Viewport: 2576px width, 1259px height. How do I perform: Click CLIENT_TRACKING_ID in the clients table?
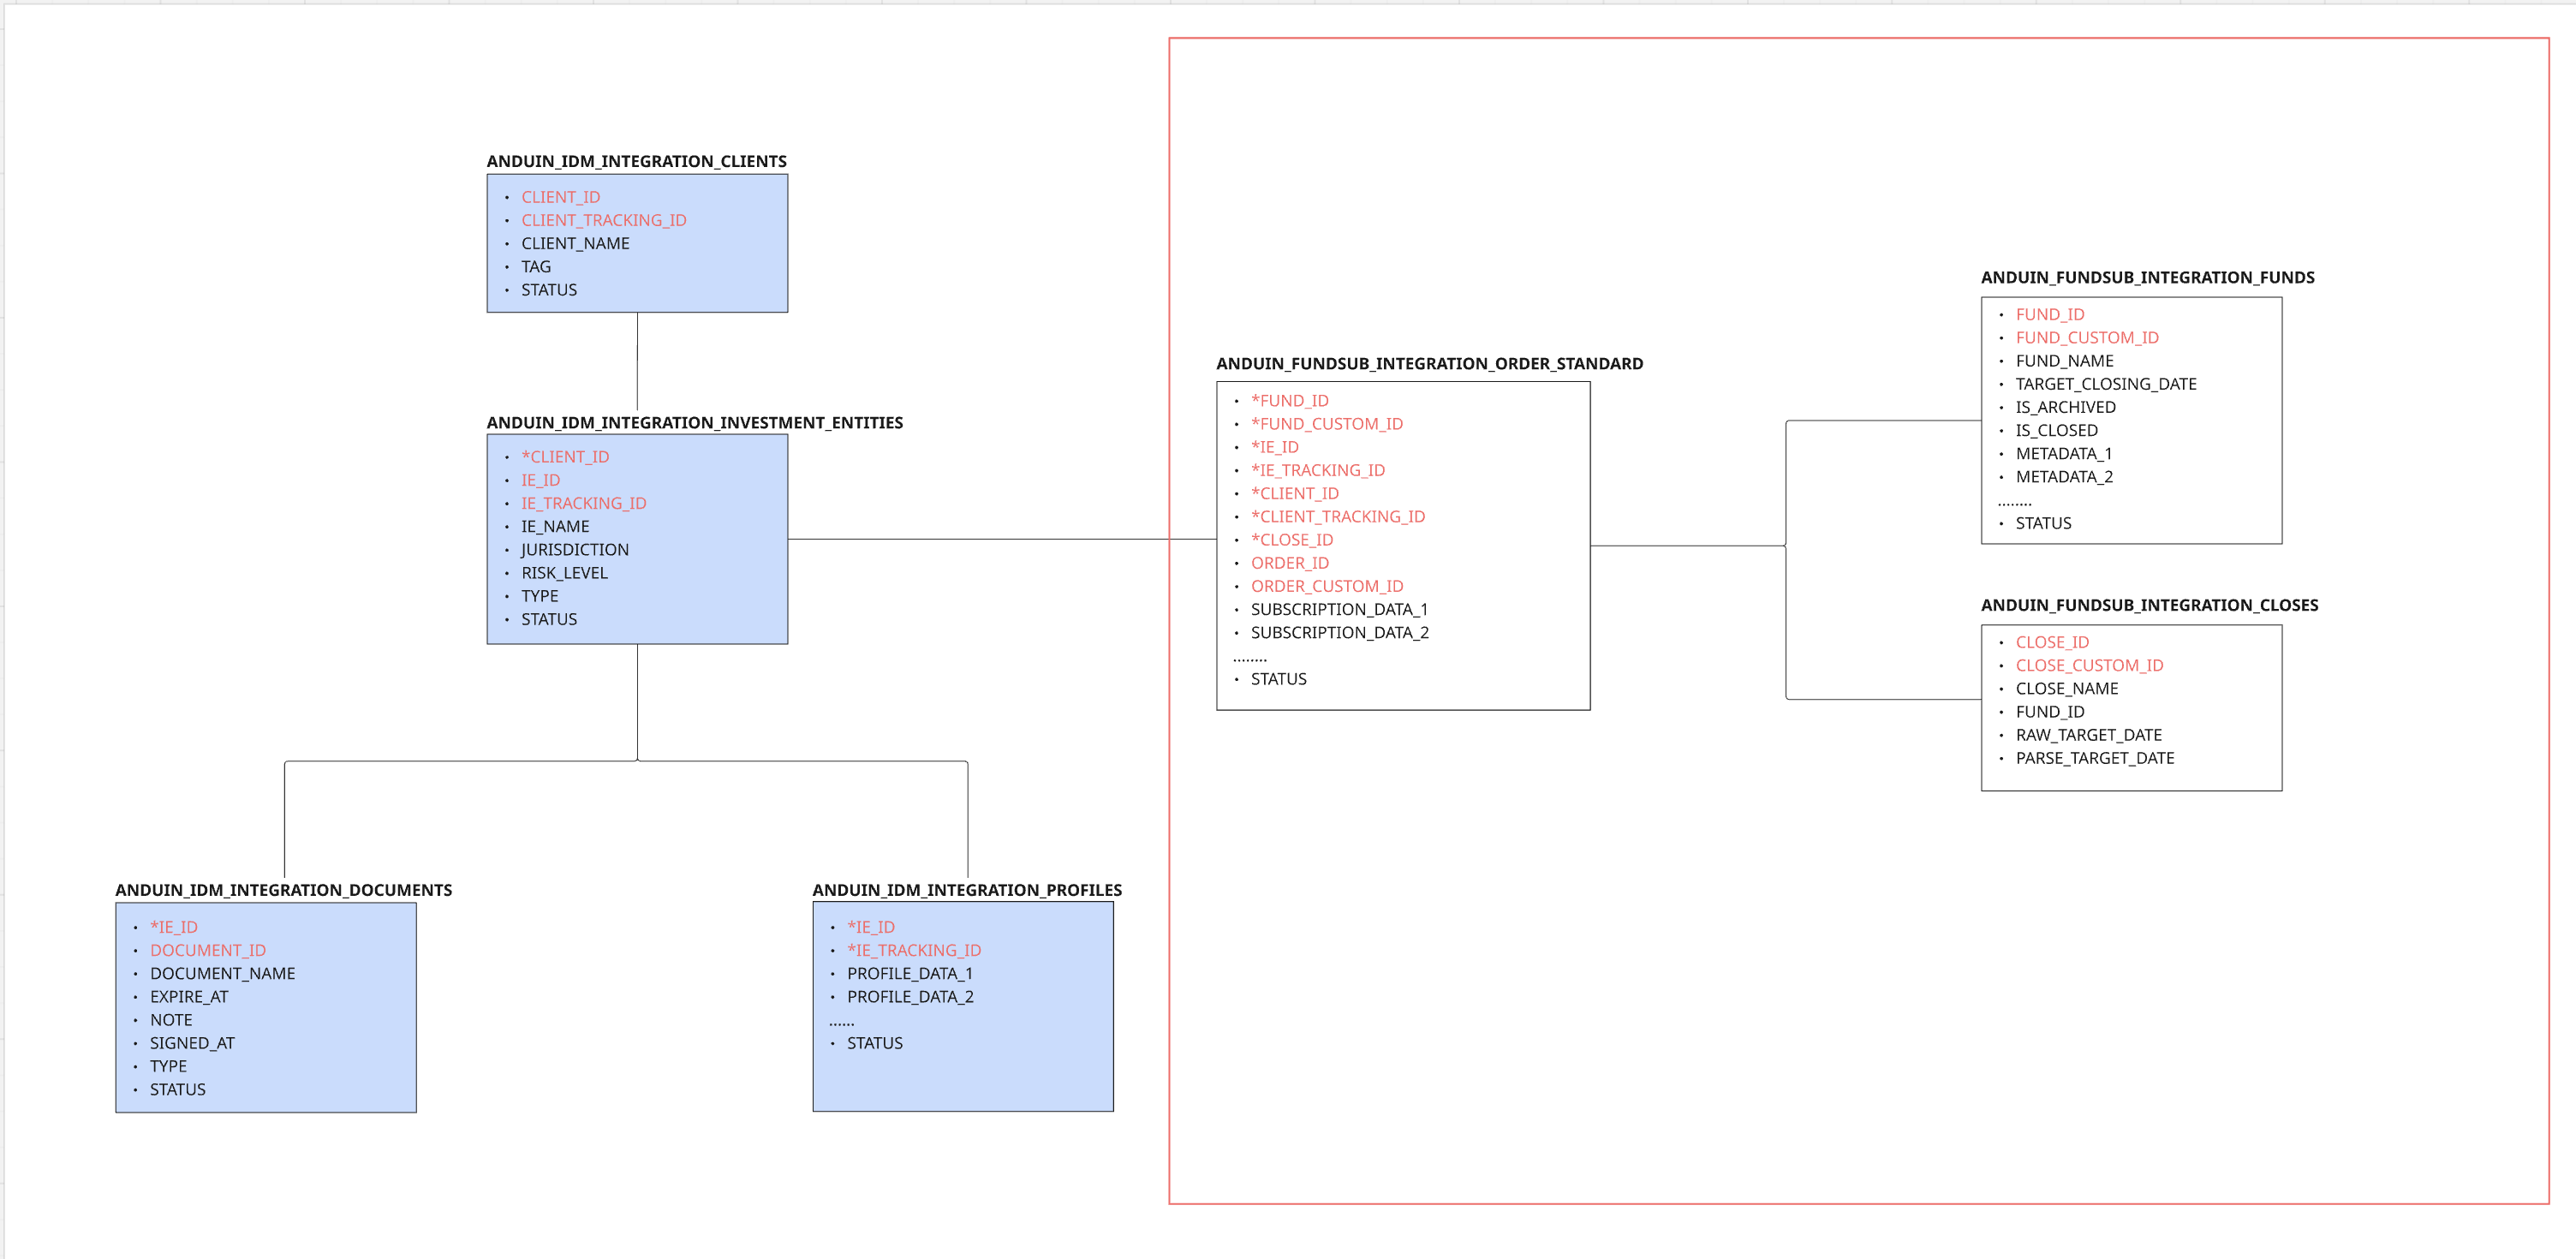[603, 220]
